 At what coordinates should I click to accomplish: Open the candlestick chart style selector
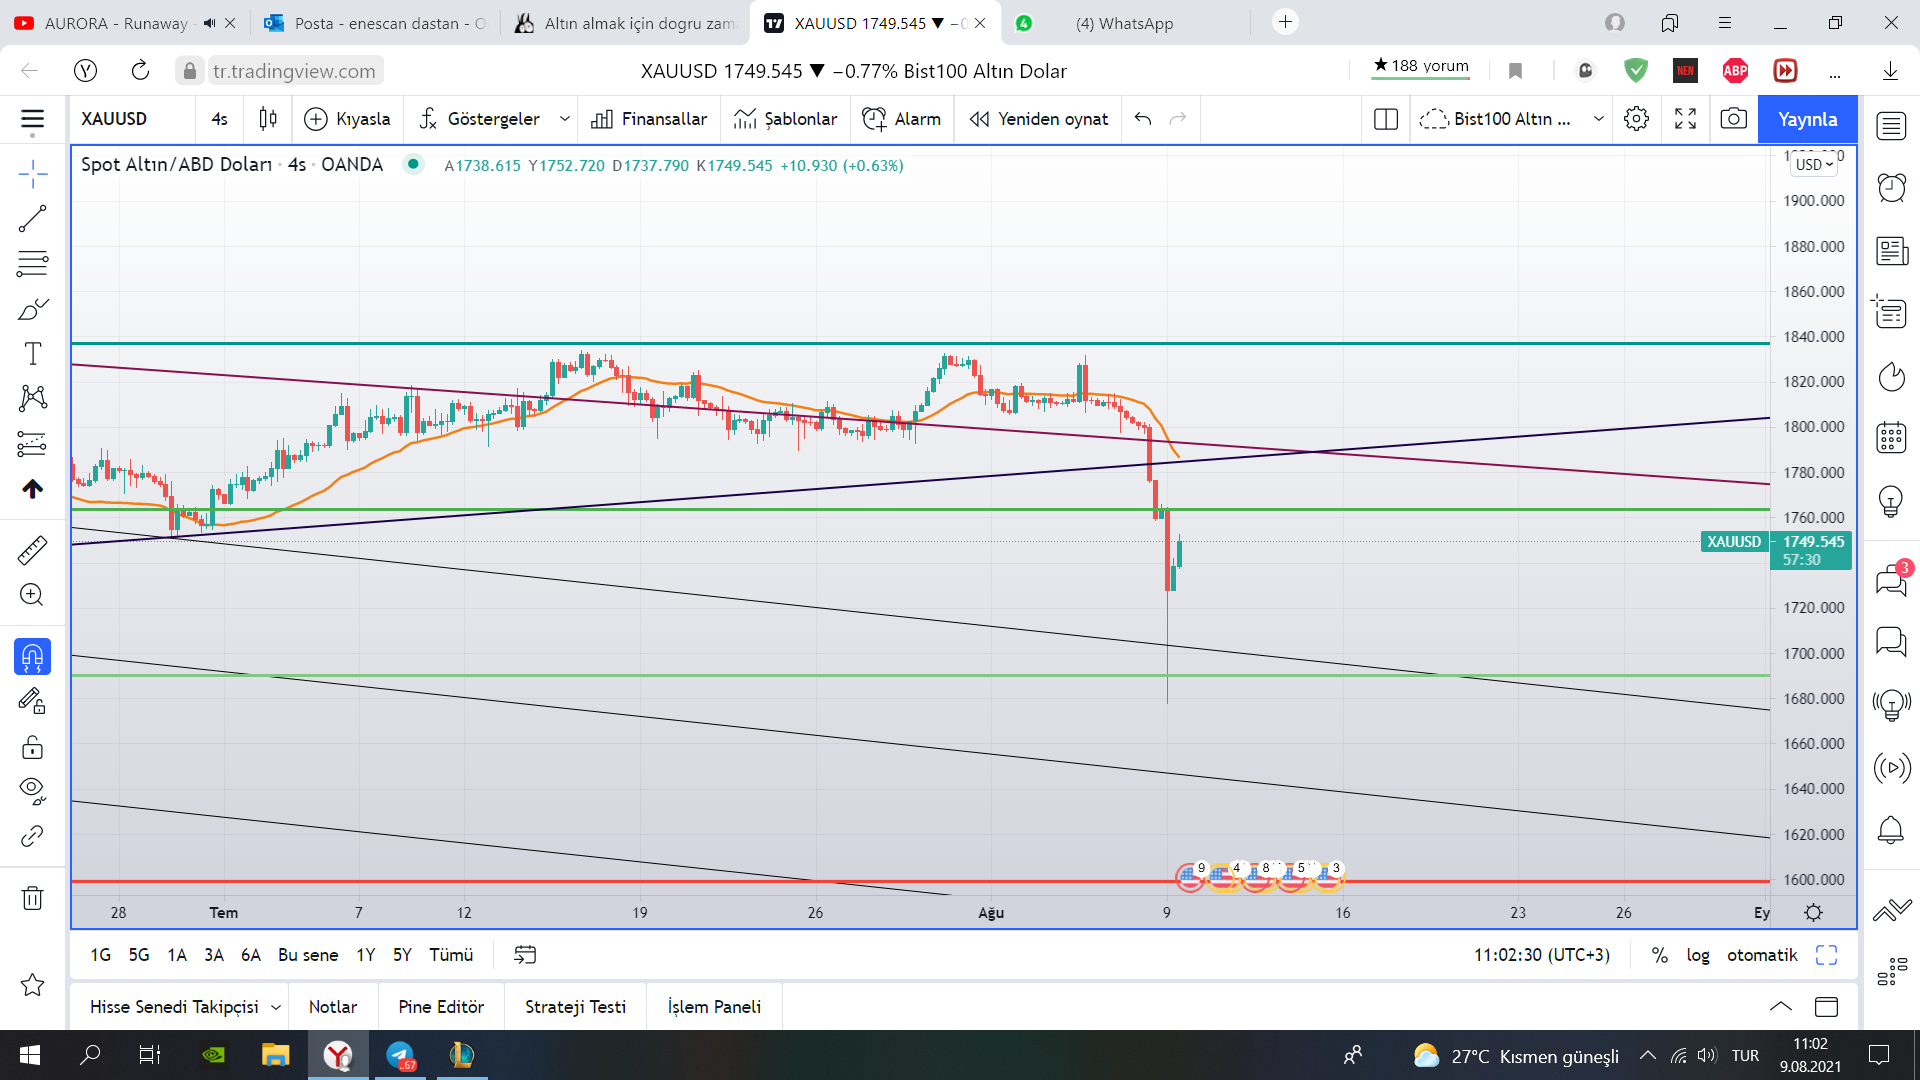click(267, 119)
